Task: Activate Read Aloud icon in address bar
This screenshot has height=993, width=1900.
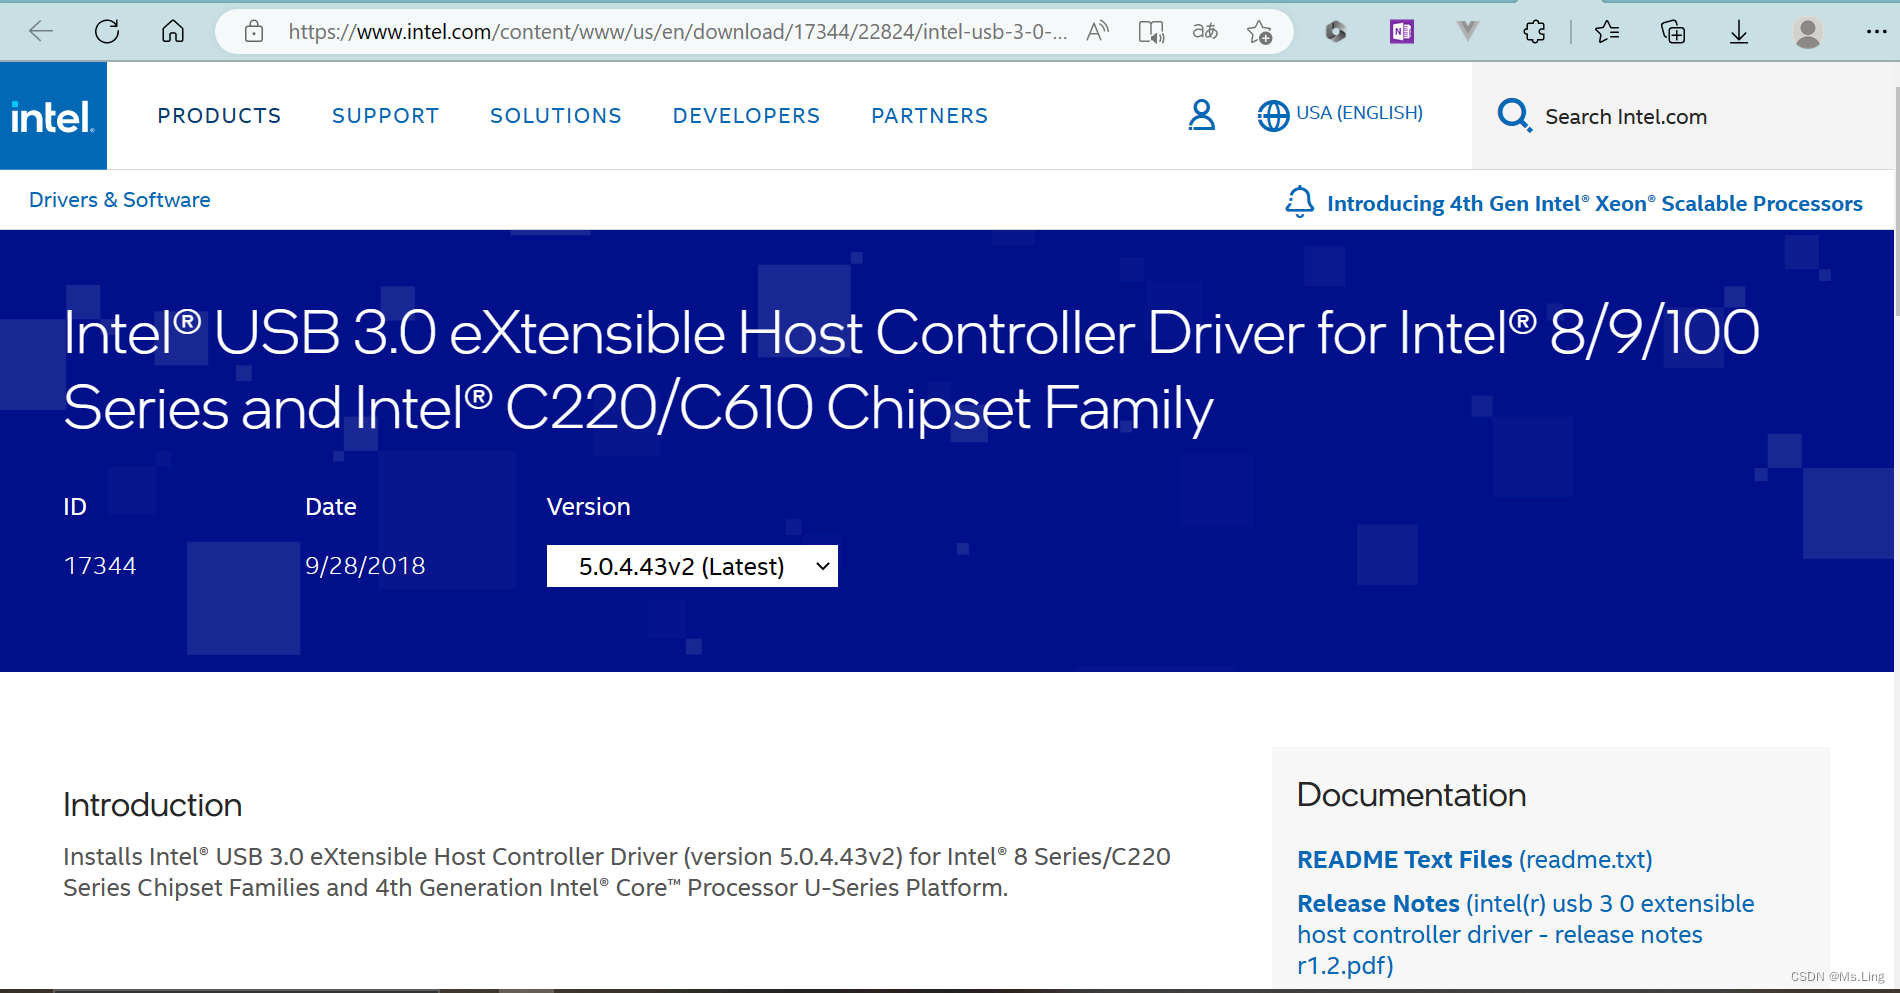Action: click(x=1098, y=31)
